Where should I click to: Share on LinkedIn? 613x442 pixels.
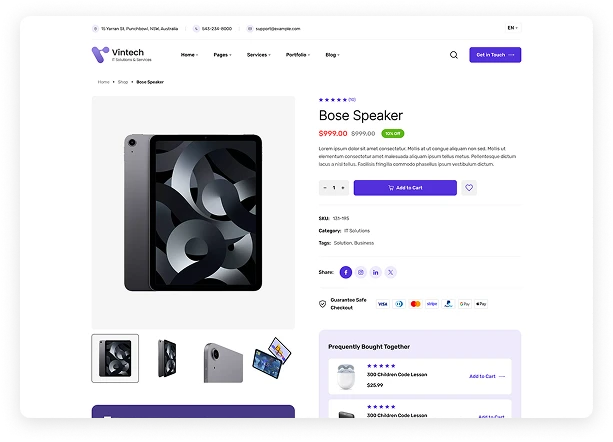(376, 272)
